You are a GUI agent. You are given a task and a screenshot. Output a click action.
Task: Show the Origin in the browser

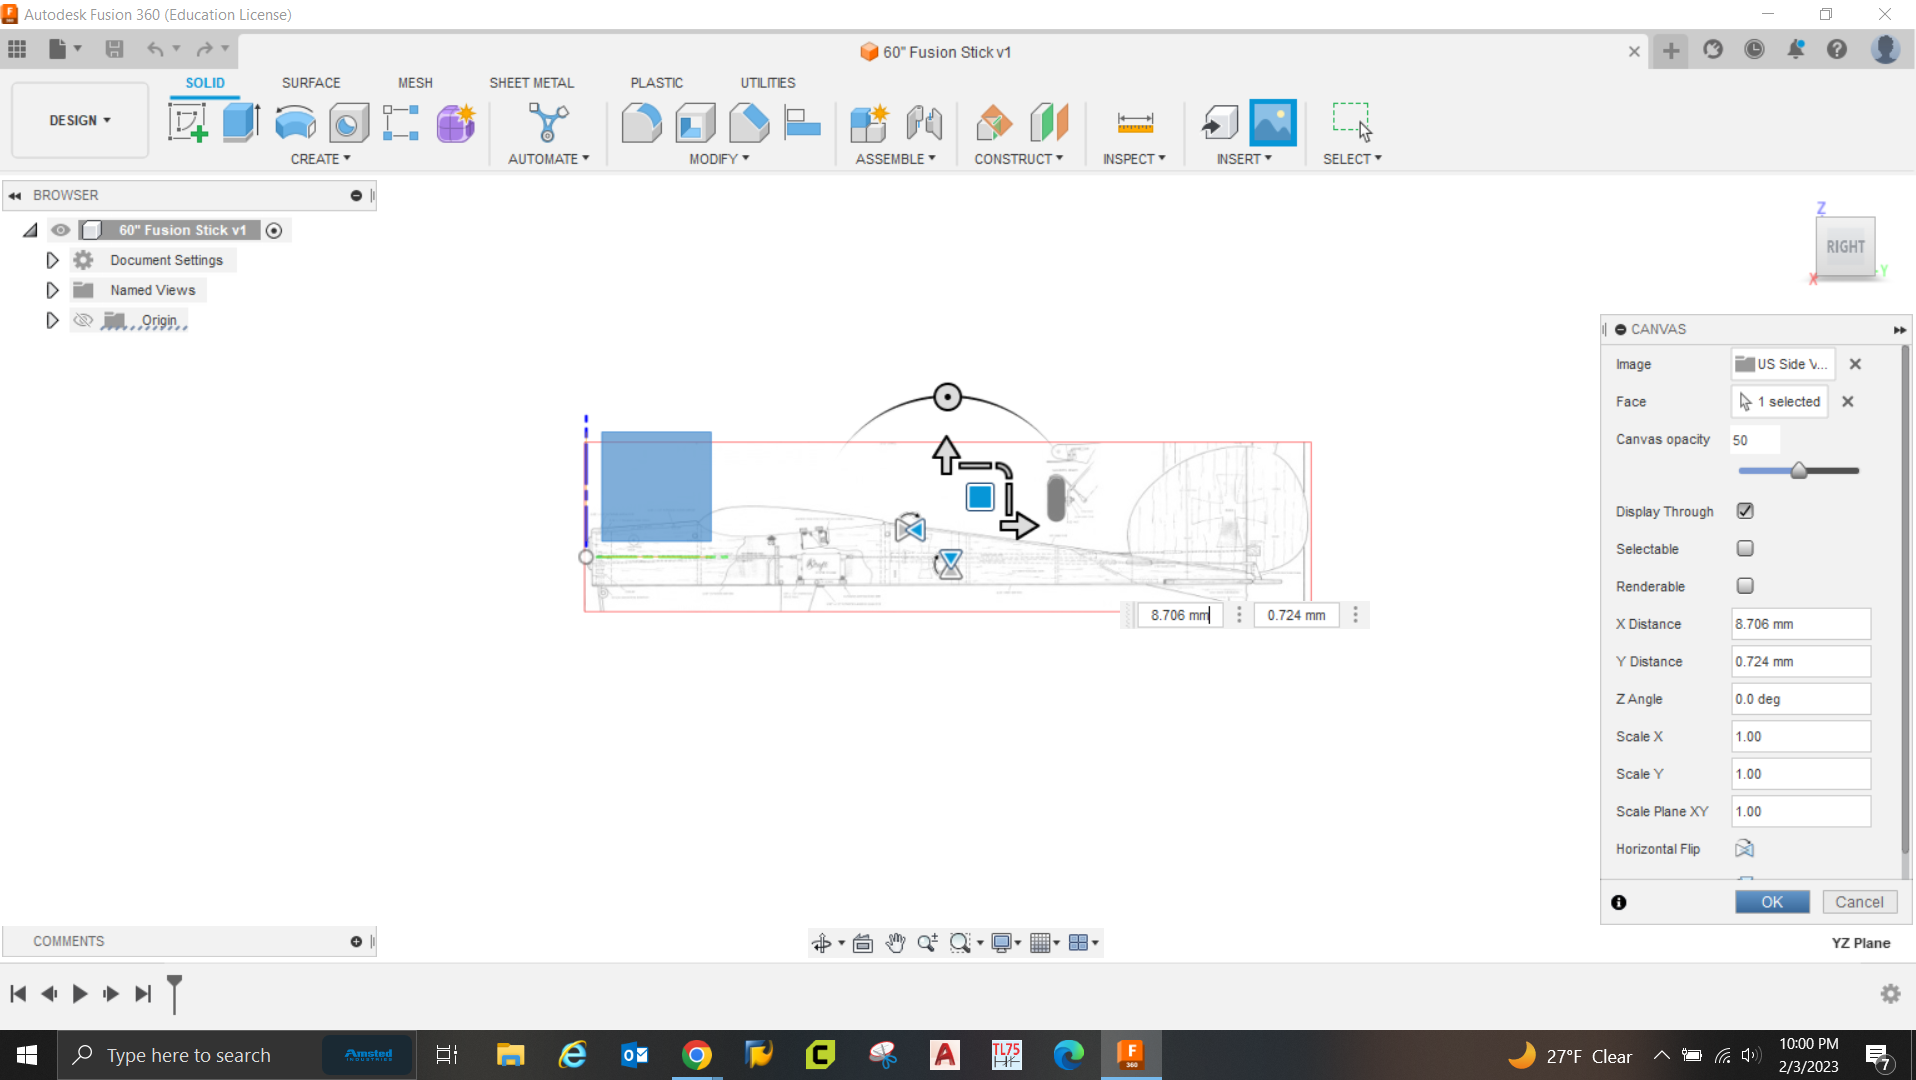(83, 320)
